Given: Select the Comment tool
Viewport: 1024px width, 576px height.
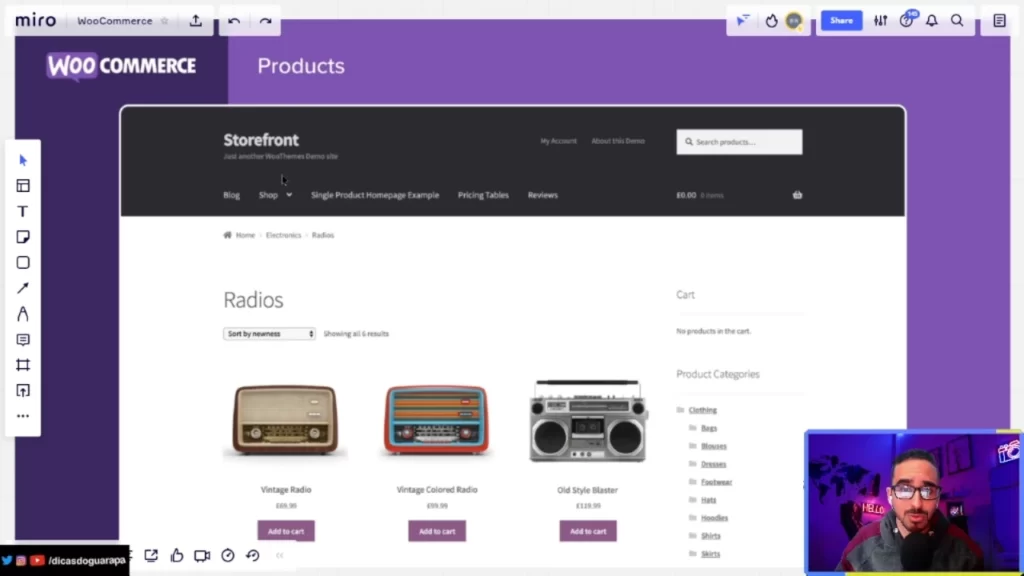Looking at the screenshot, I should (x=23, y=340).
